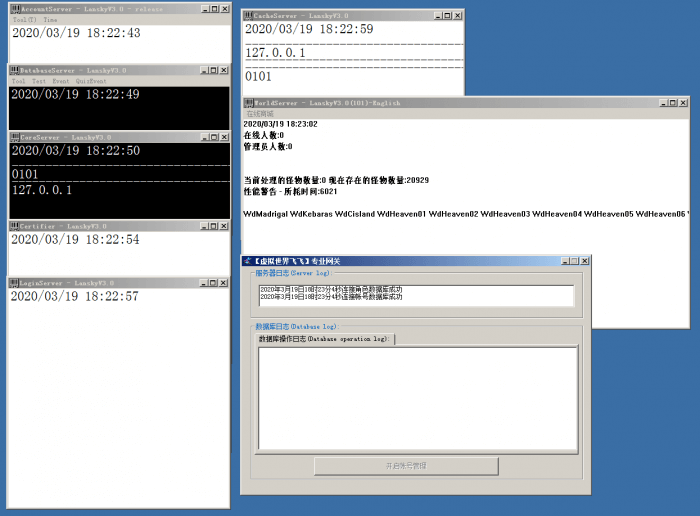Click the LoginServer window icon

[14, 284]
